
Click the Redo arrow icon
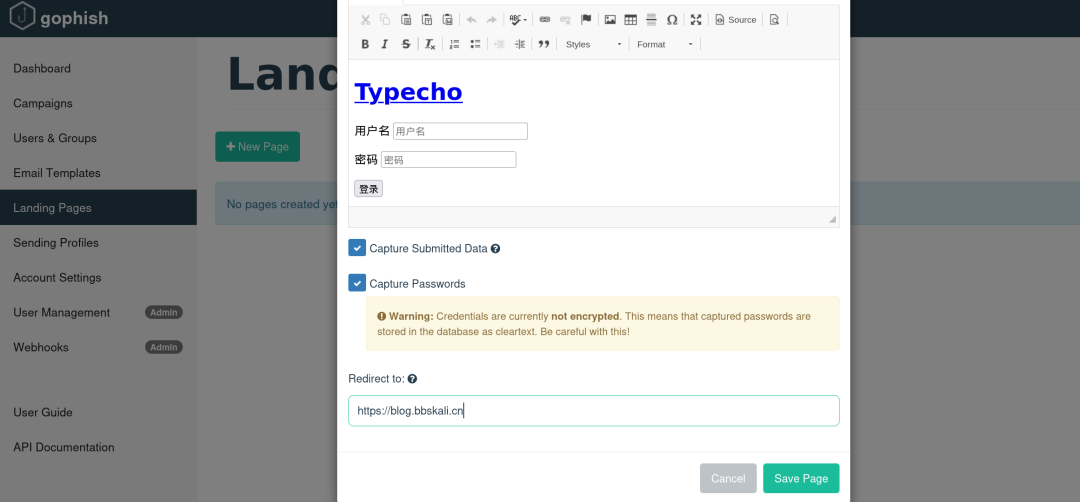tap(492, 20)
